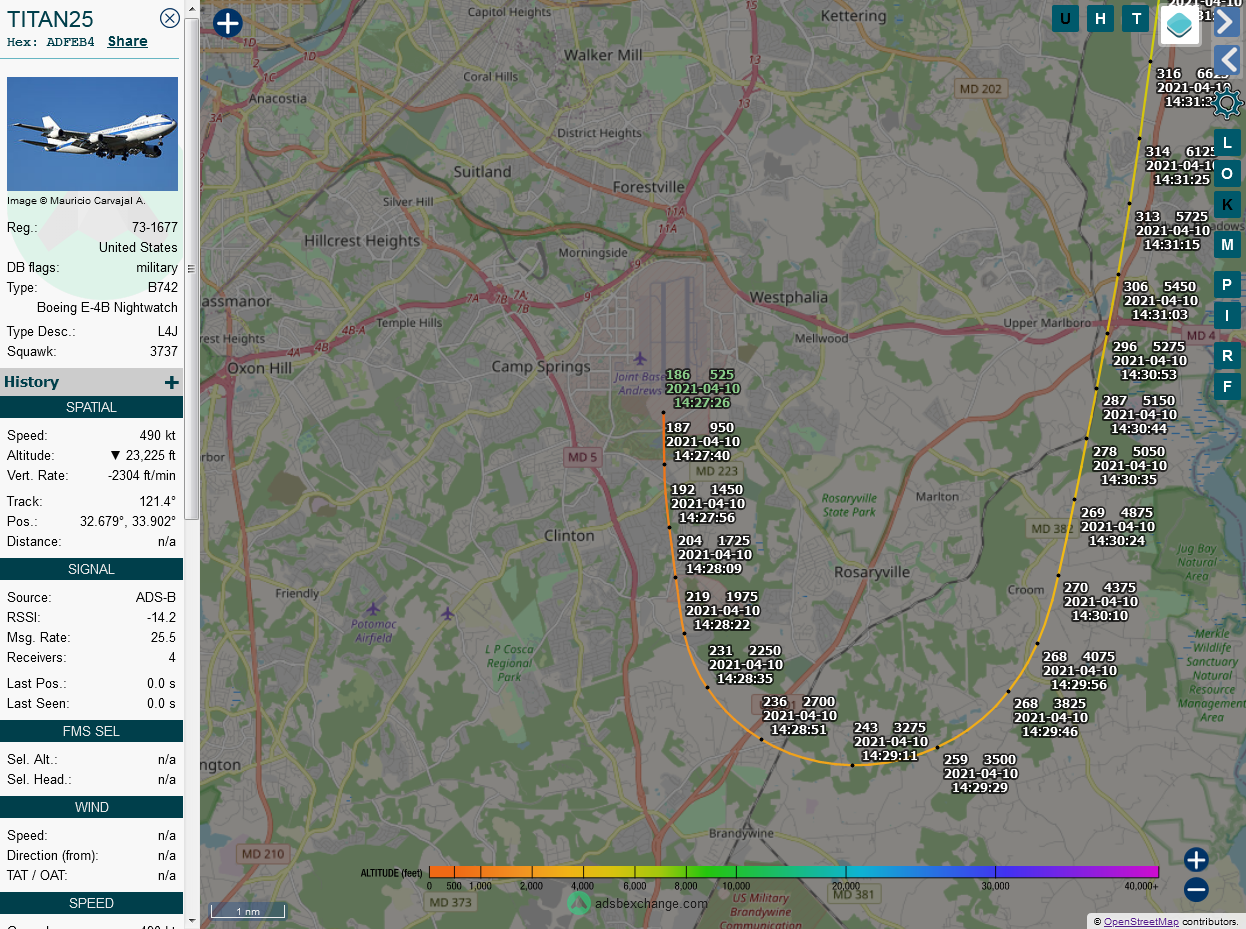Click the large plus icon at map corner
This screenshot has height=929, width=1246.
tap(228, 23)
